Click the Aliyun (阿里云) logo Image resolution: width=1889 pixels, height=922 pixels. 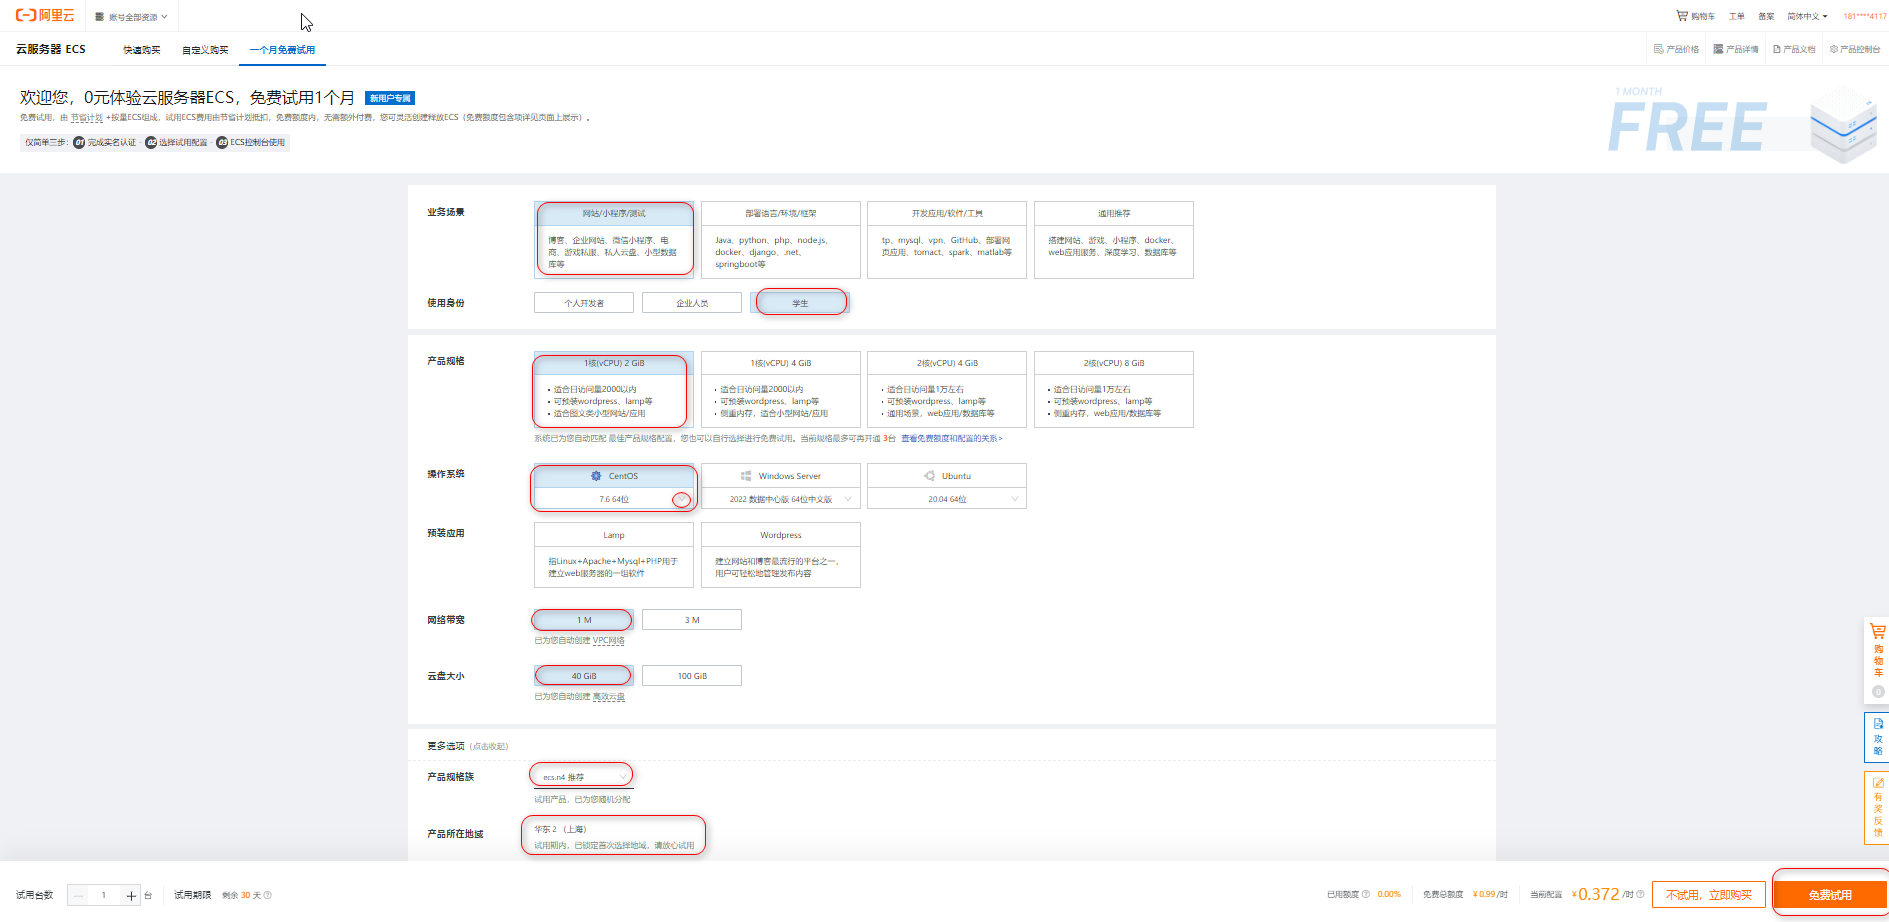click(x=45, y=15)
